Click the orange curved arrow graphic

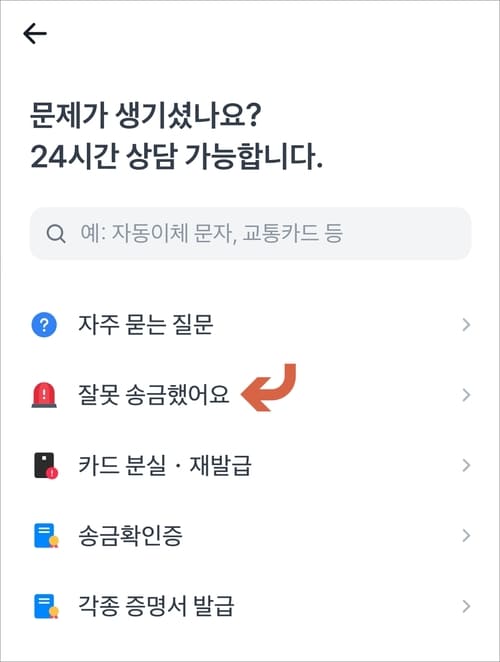(269, 388)
